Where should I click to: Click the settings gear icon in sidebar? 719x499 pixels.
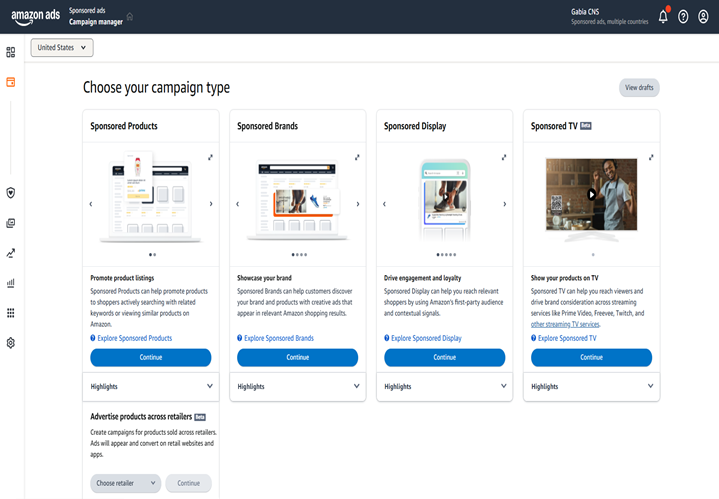point(11,343)
